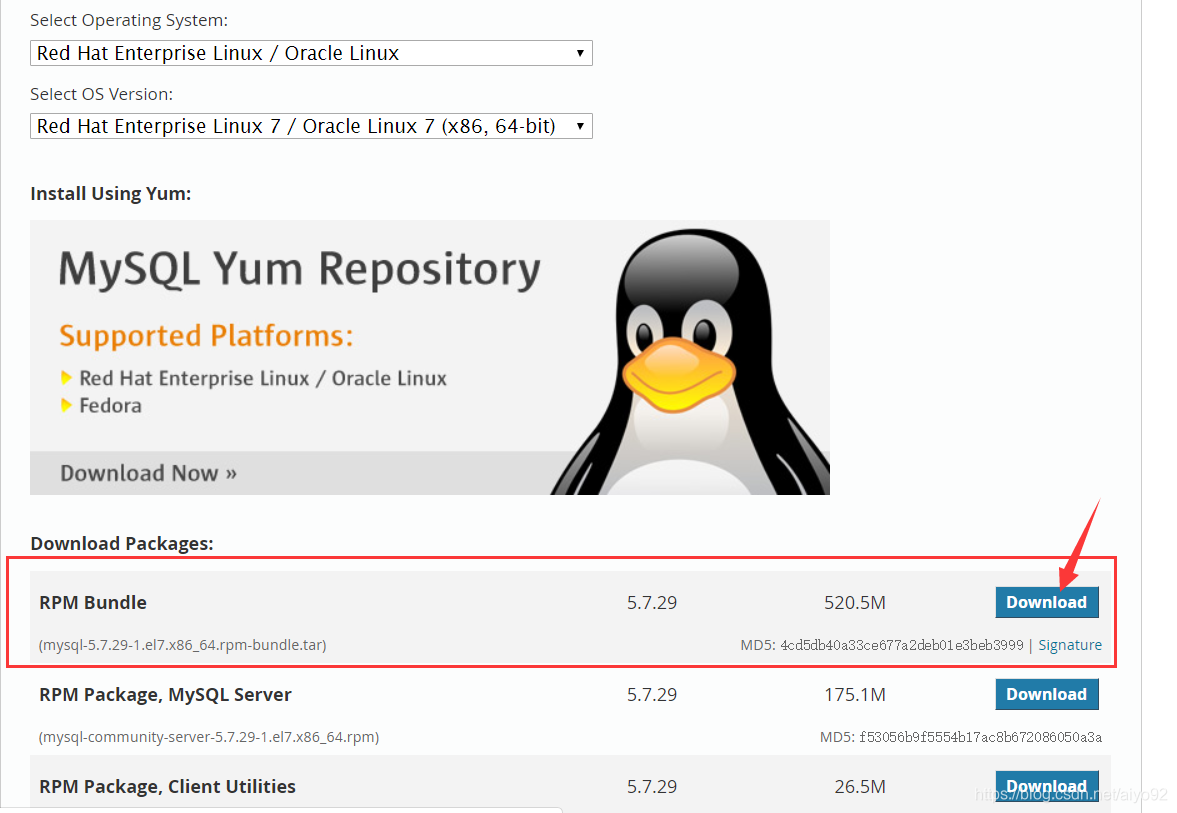Screen dimensions: 1177x813
Task: Select RPM Package, MySQL Server title
Action: click(x=165, y=695)
